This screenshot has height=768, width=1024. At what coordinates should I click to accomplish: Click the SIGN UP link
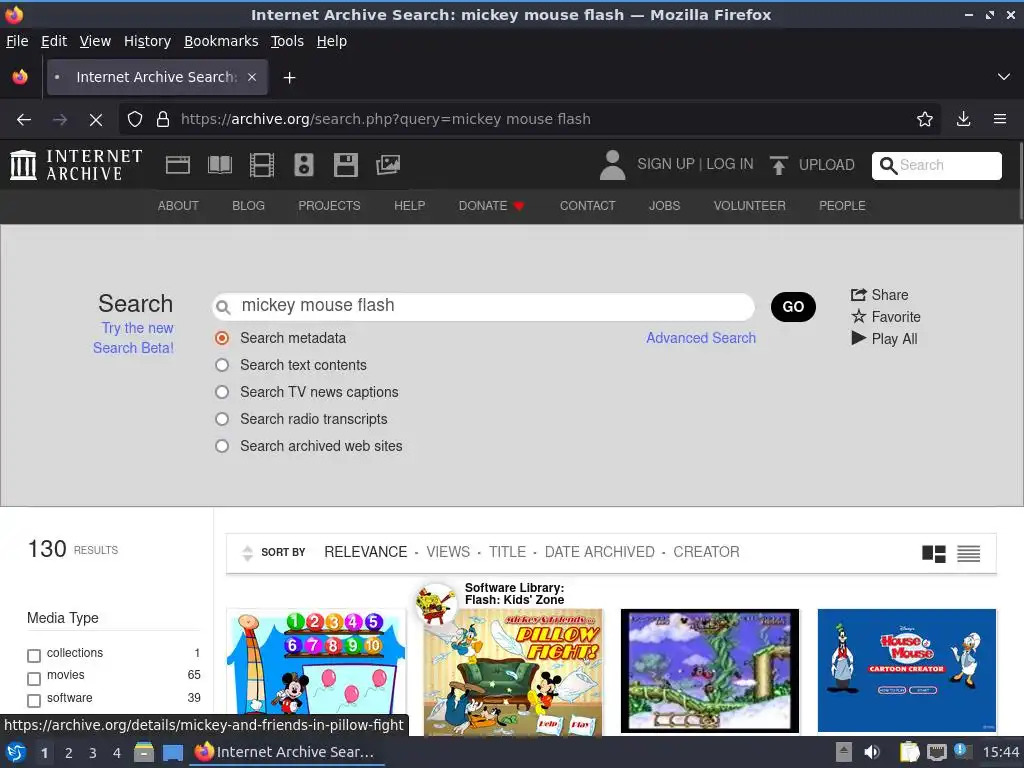665,165
